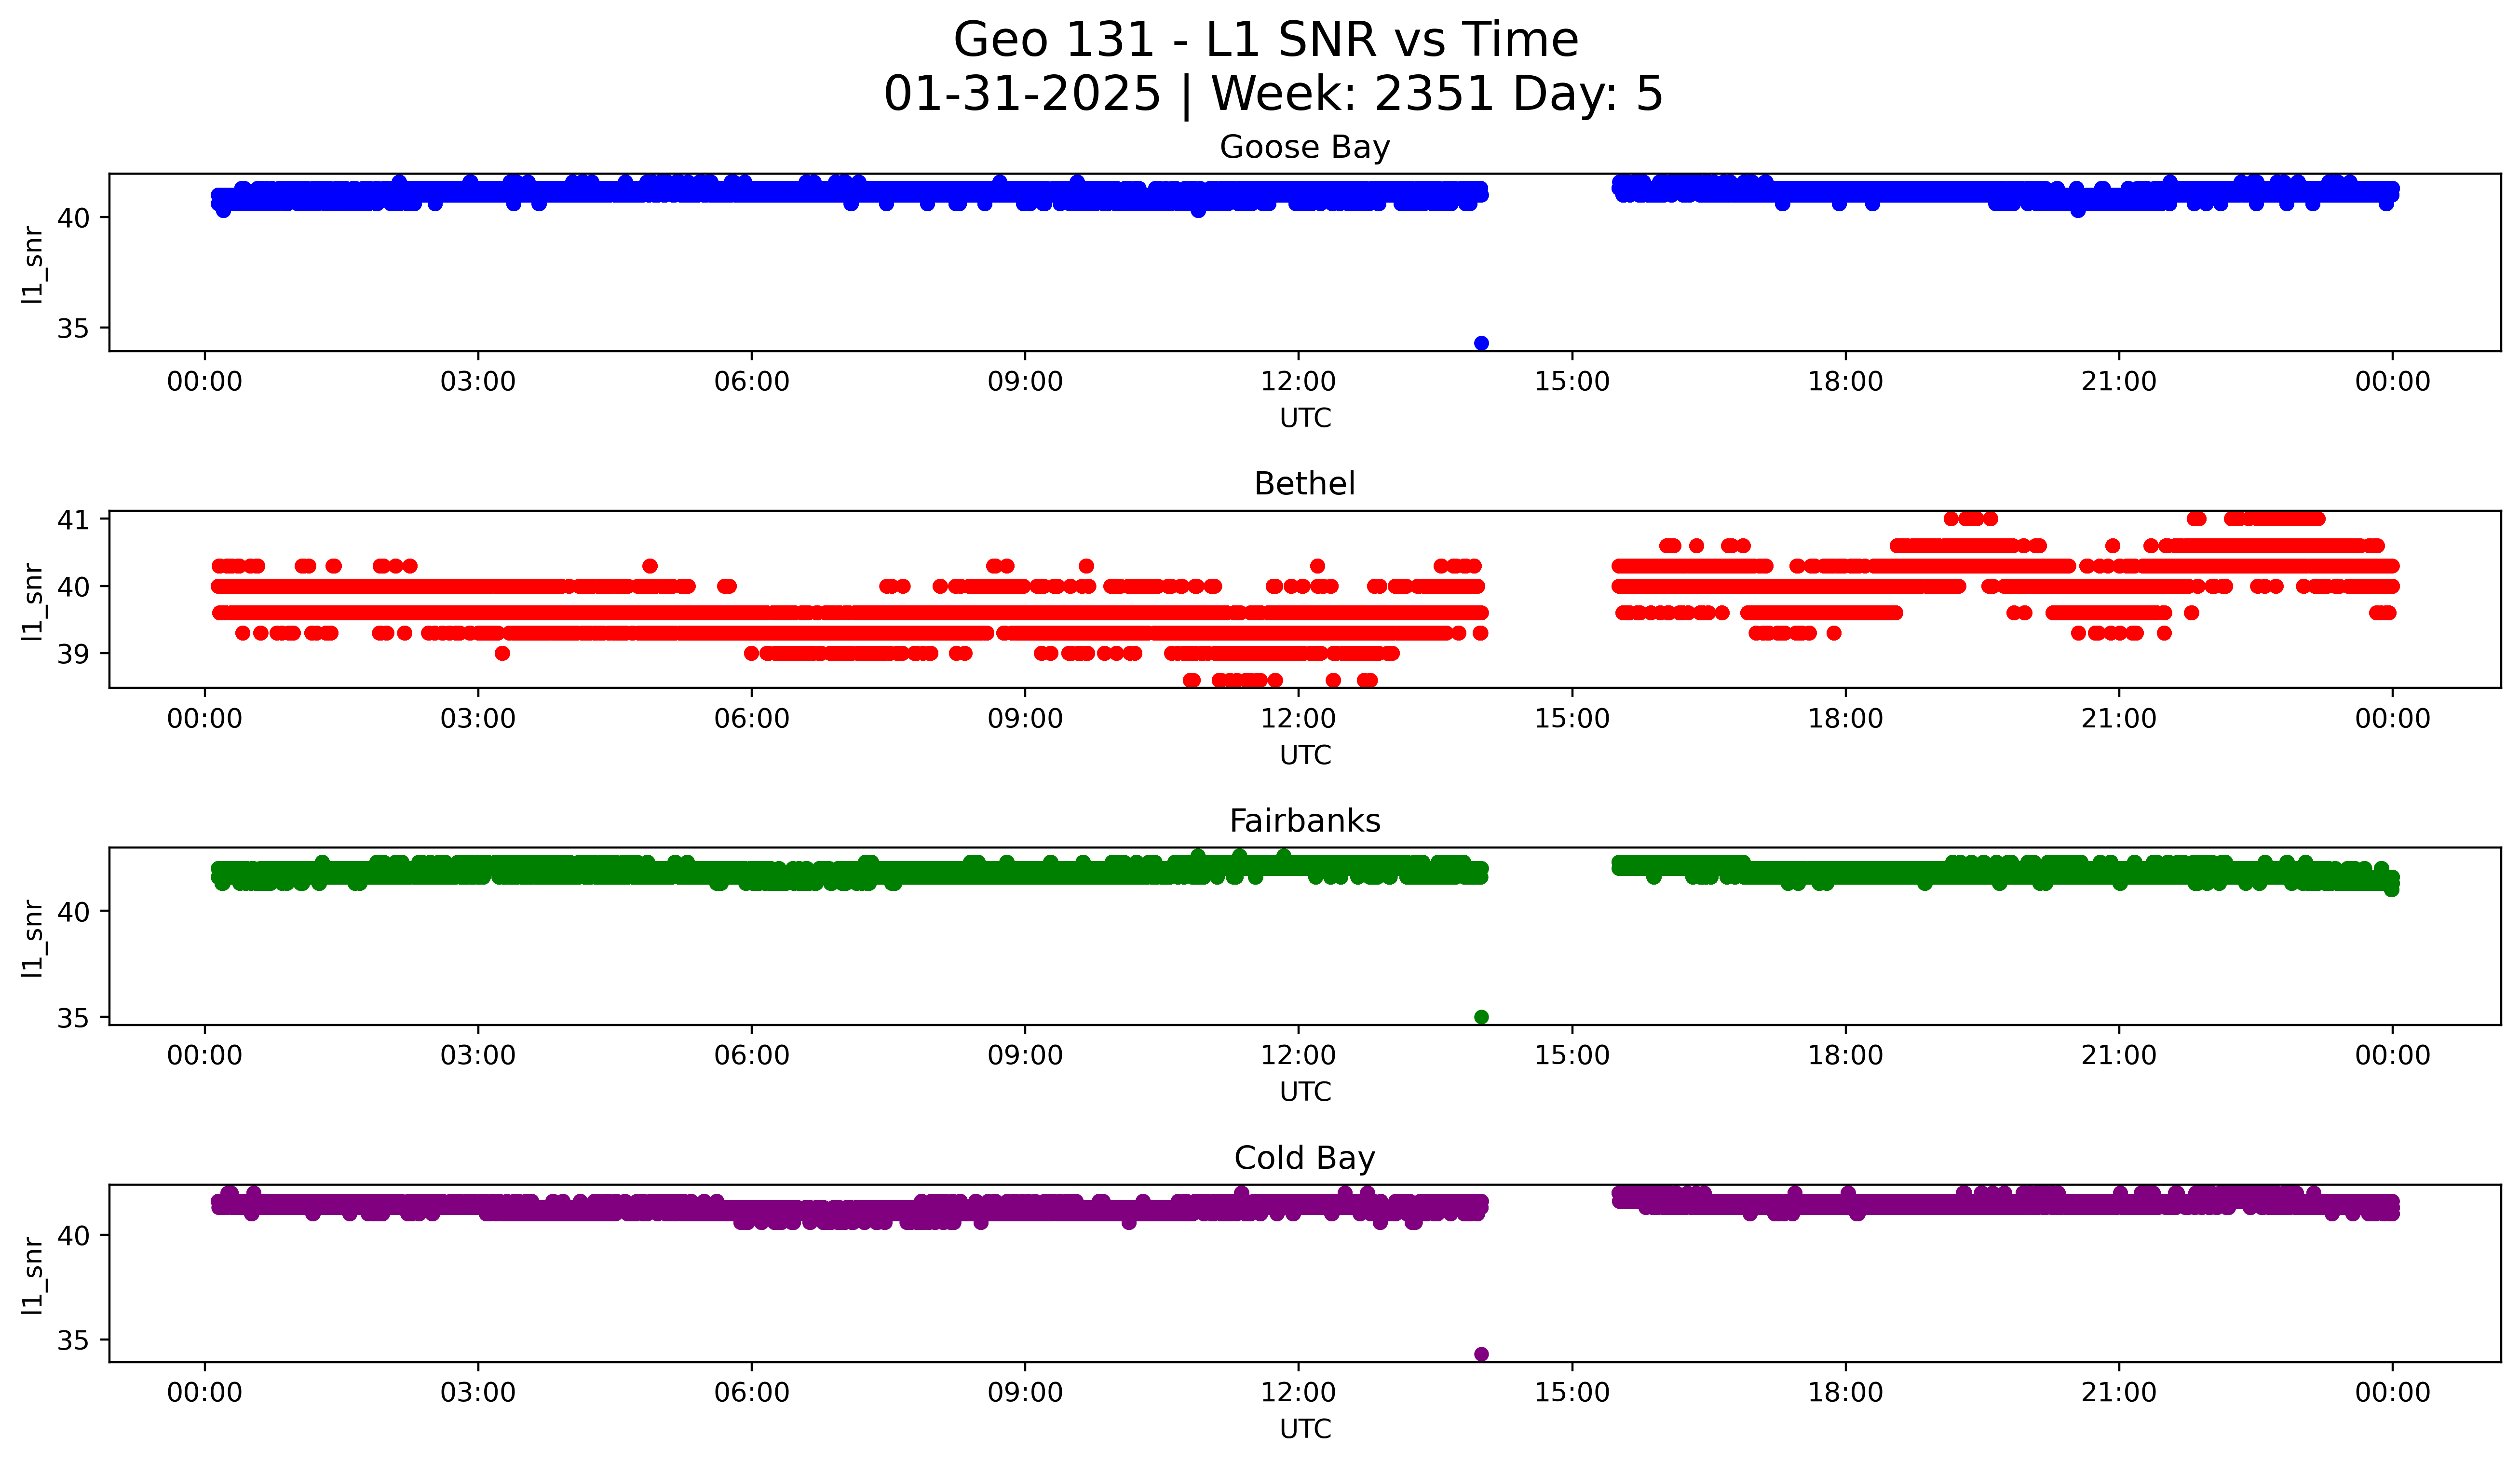Click the 12:00 tick label under the Goose Bay plot
Viewport: 2520px width, 1463px height.
point(1298,382)
